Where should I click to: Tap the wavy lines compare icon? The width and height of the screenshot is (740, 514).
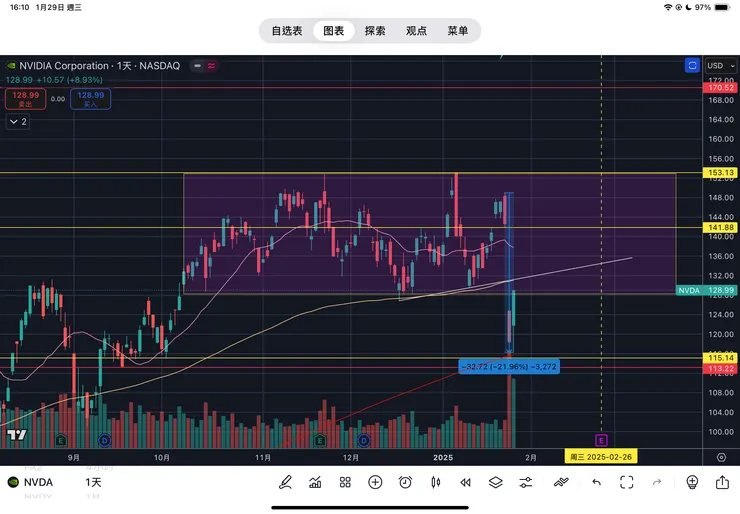561,482
